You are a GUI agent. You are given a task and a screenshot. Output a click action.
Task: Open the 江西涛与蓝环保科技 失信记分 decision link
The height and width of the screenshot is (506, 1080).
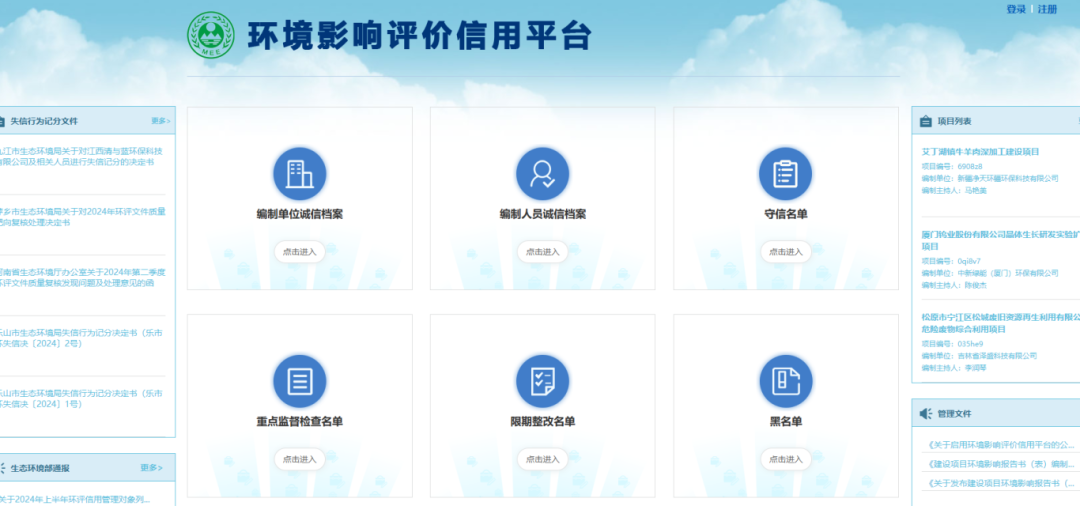coord(81,157)
